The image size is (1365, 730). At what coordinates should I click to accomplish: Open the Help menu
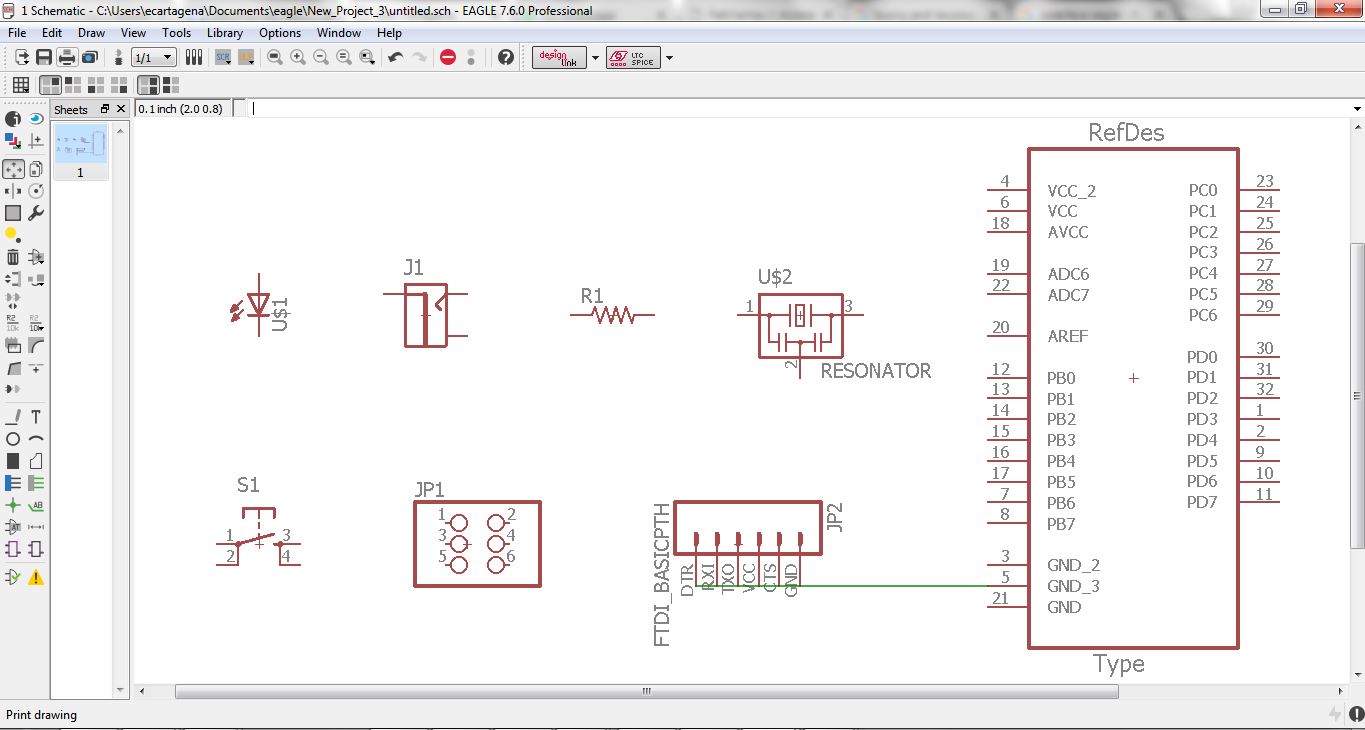click(389, 33)
